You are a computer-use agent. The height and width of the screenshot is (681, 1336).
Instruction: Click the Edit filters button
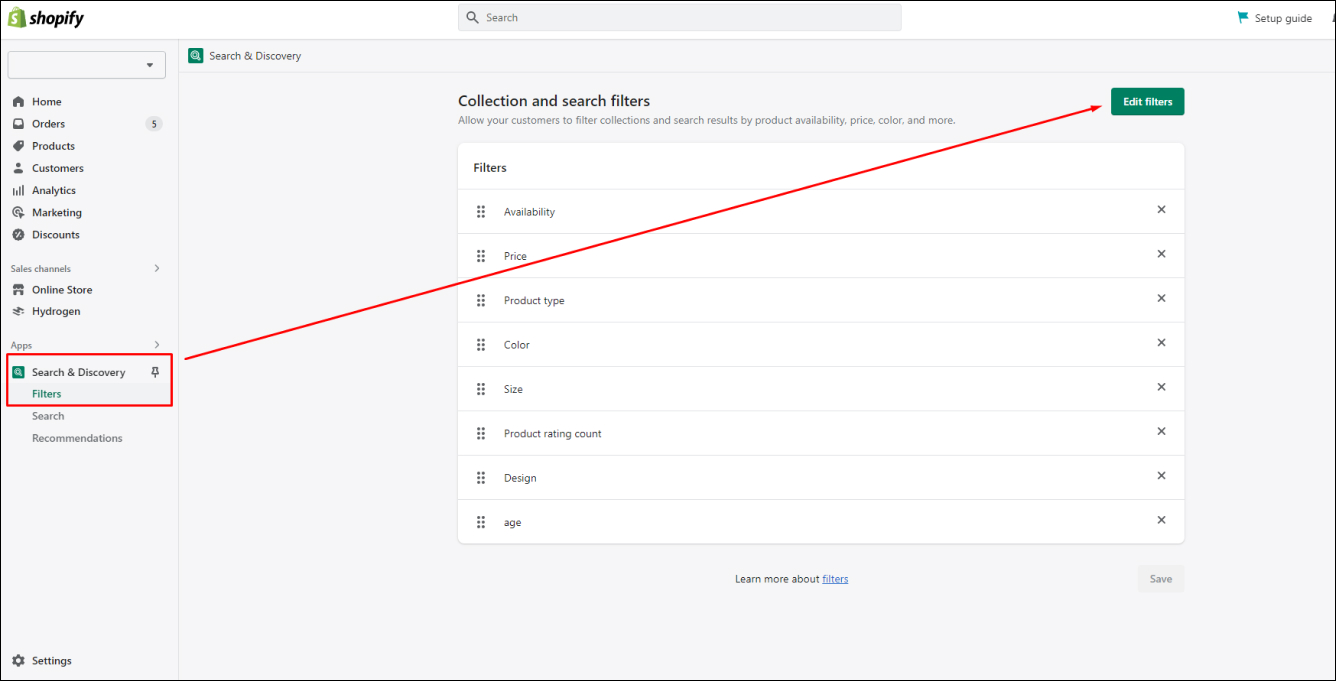click(x=1147, y=102)
